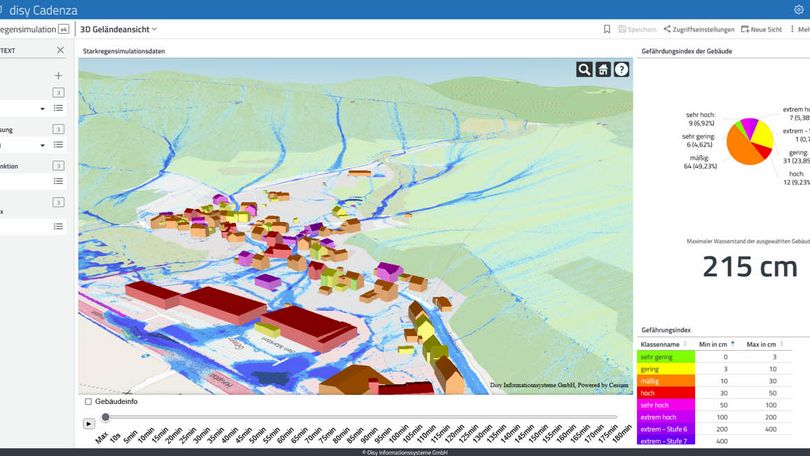This screenshot has height=456, width=810.
Task: Close the left filter panel
Action: tap(60, 50)
